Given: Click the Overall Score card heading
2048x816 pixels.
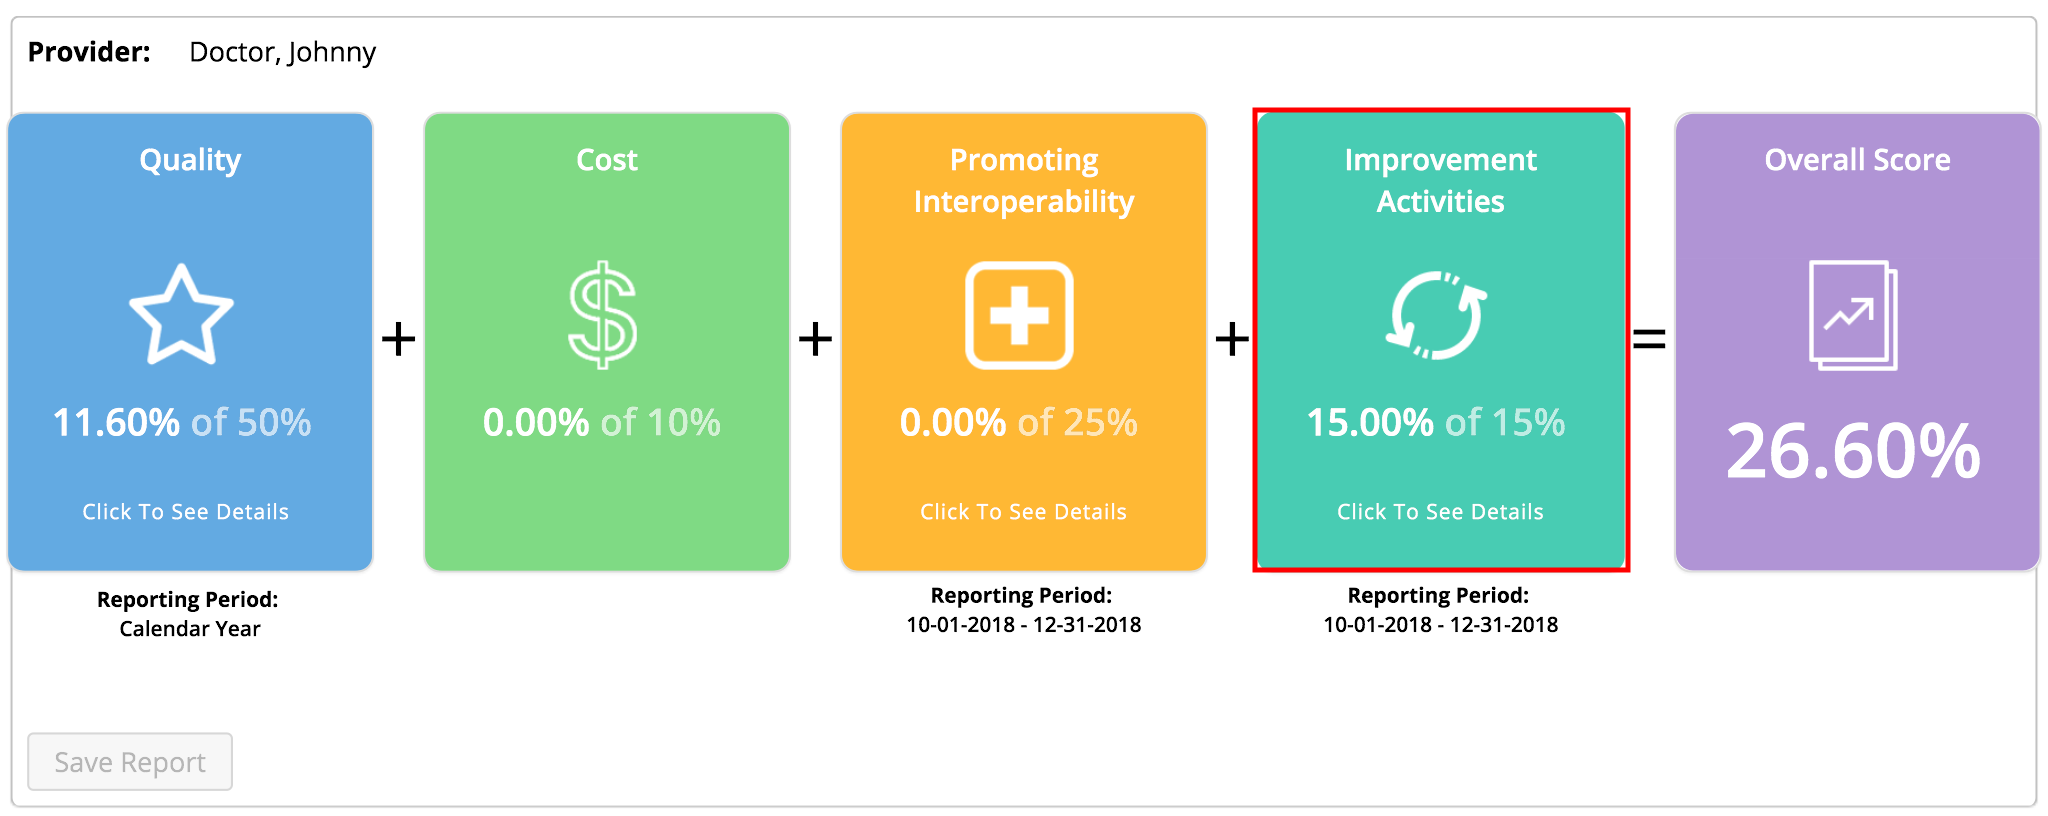Looking at the screenshot, I should (x=1857, y=160).
